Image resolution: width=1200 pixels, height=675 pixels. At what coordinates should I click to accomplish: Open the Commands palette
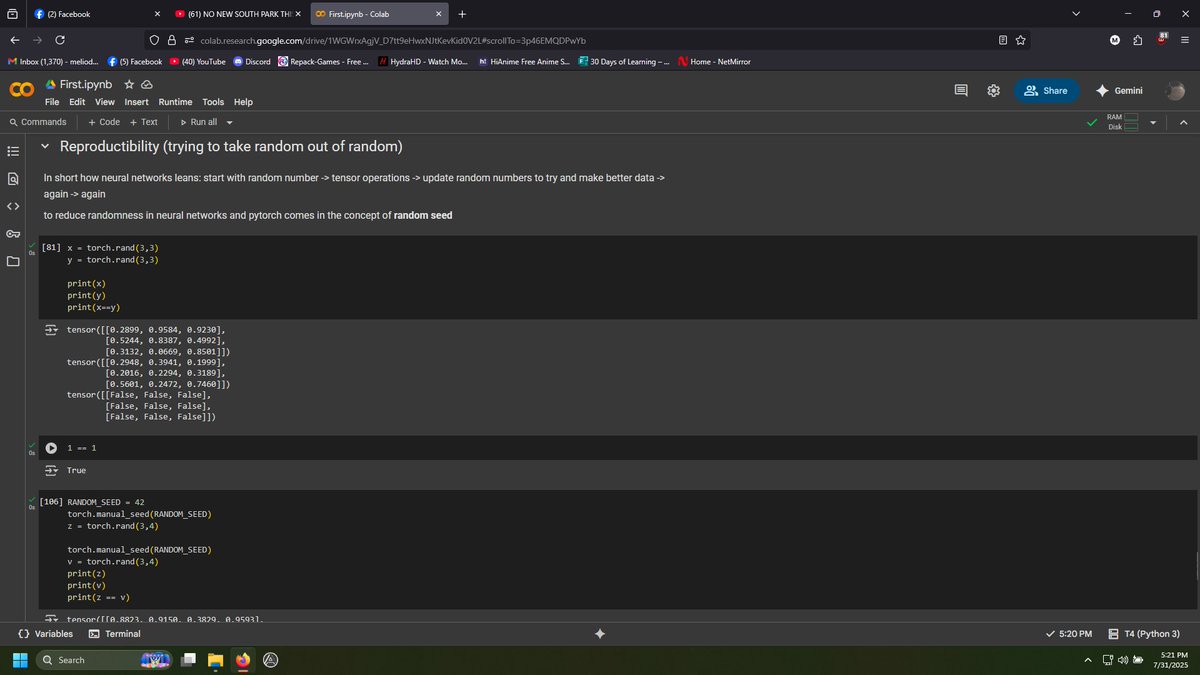click(37, 122)
